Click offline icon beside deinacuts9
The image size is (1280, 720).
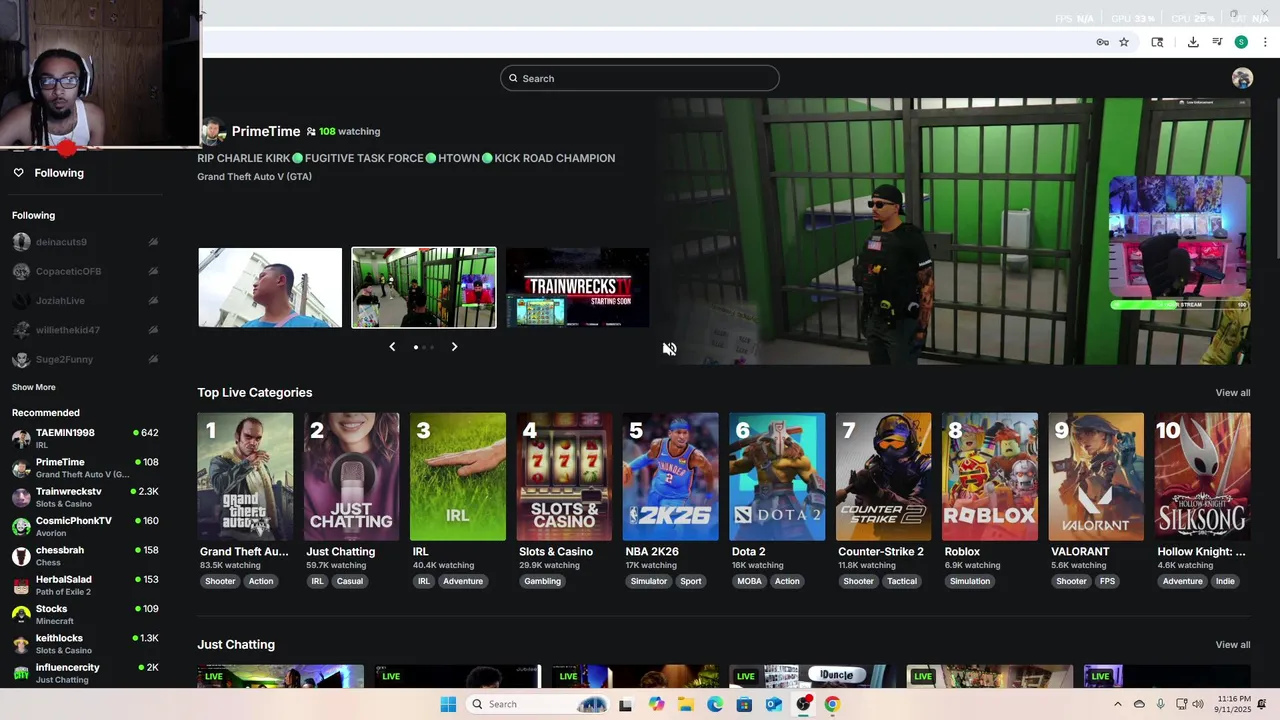(x=153, y=242)
